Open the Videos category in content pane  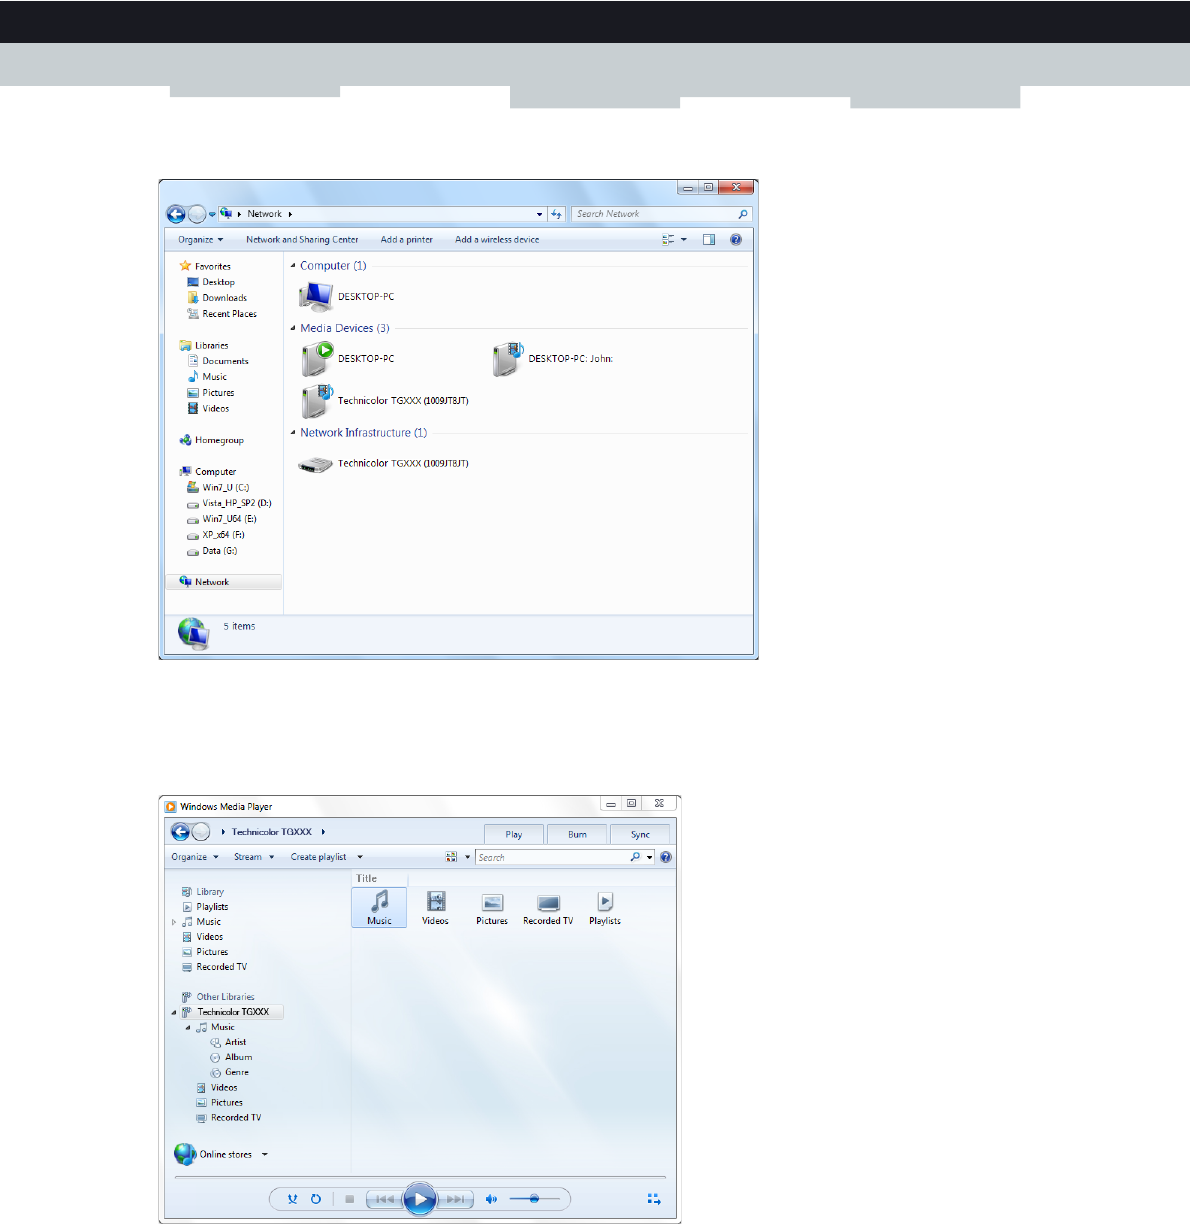(x=435, y=908)
